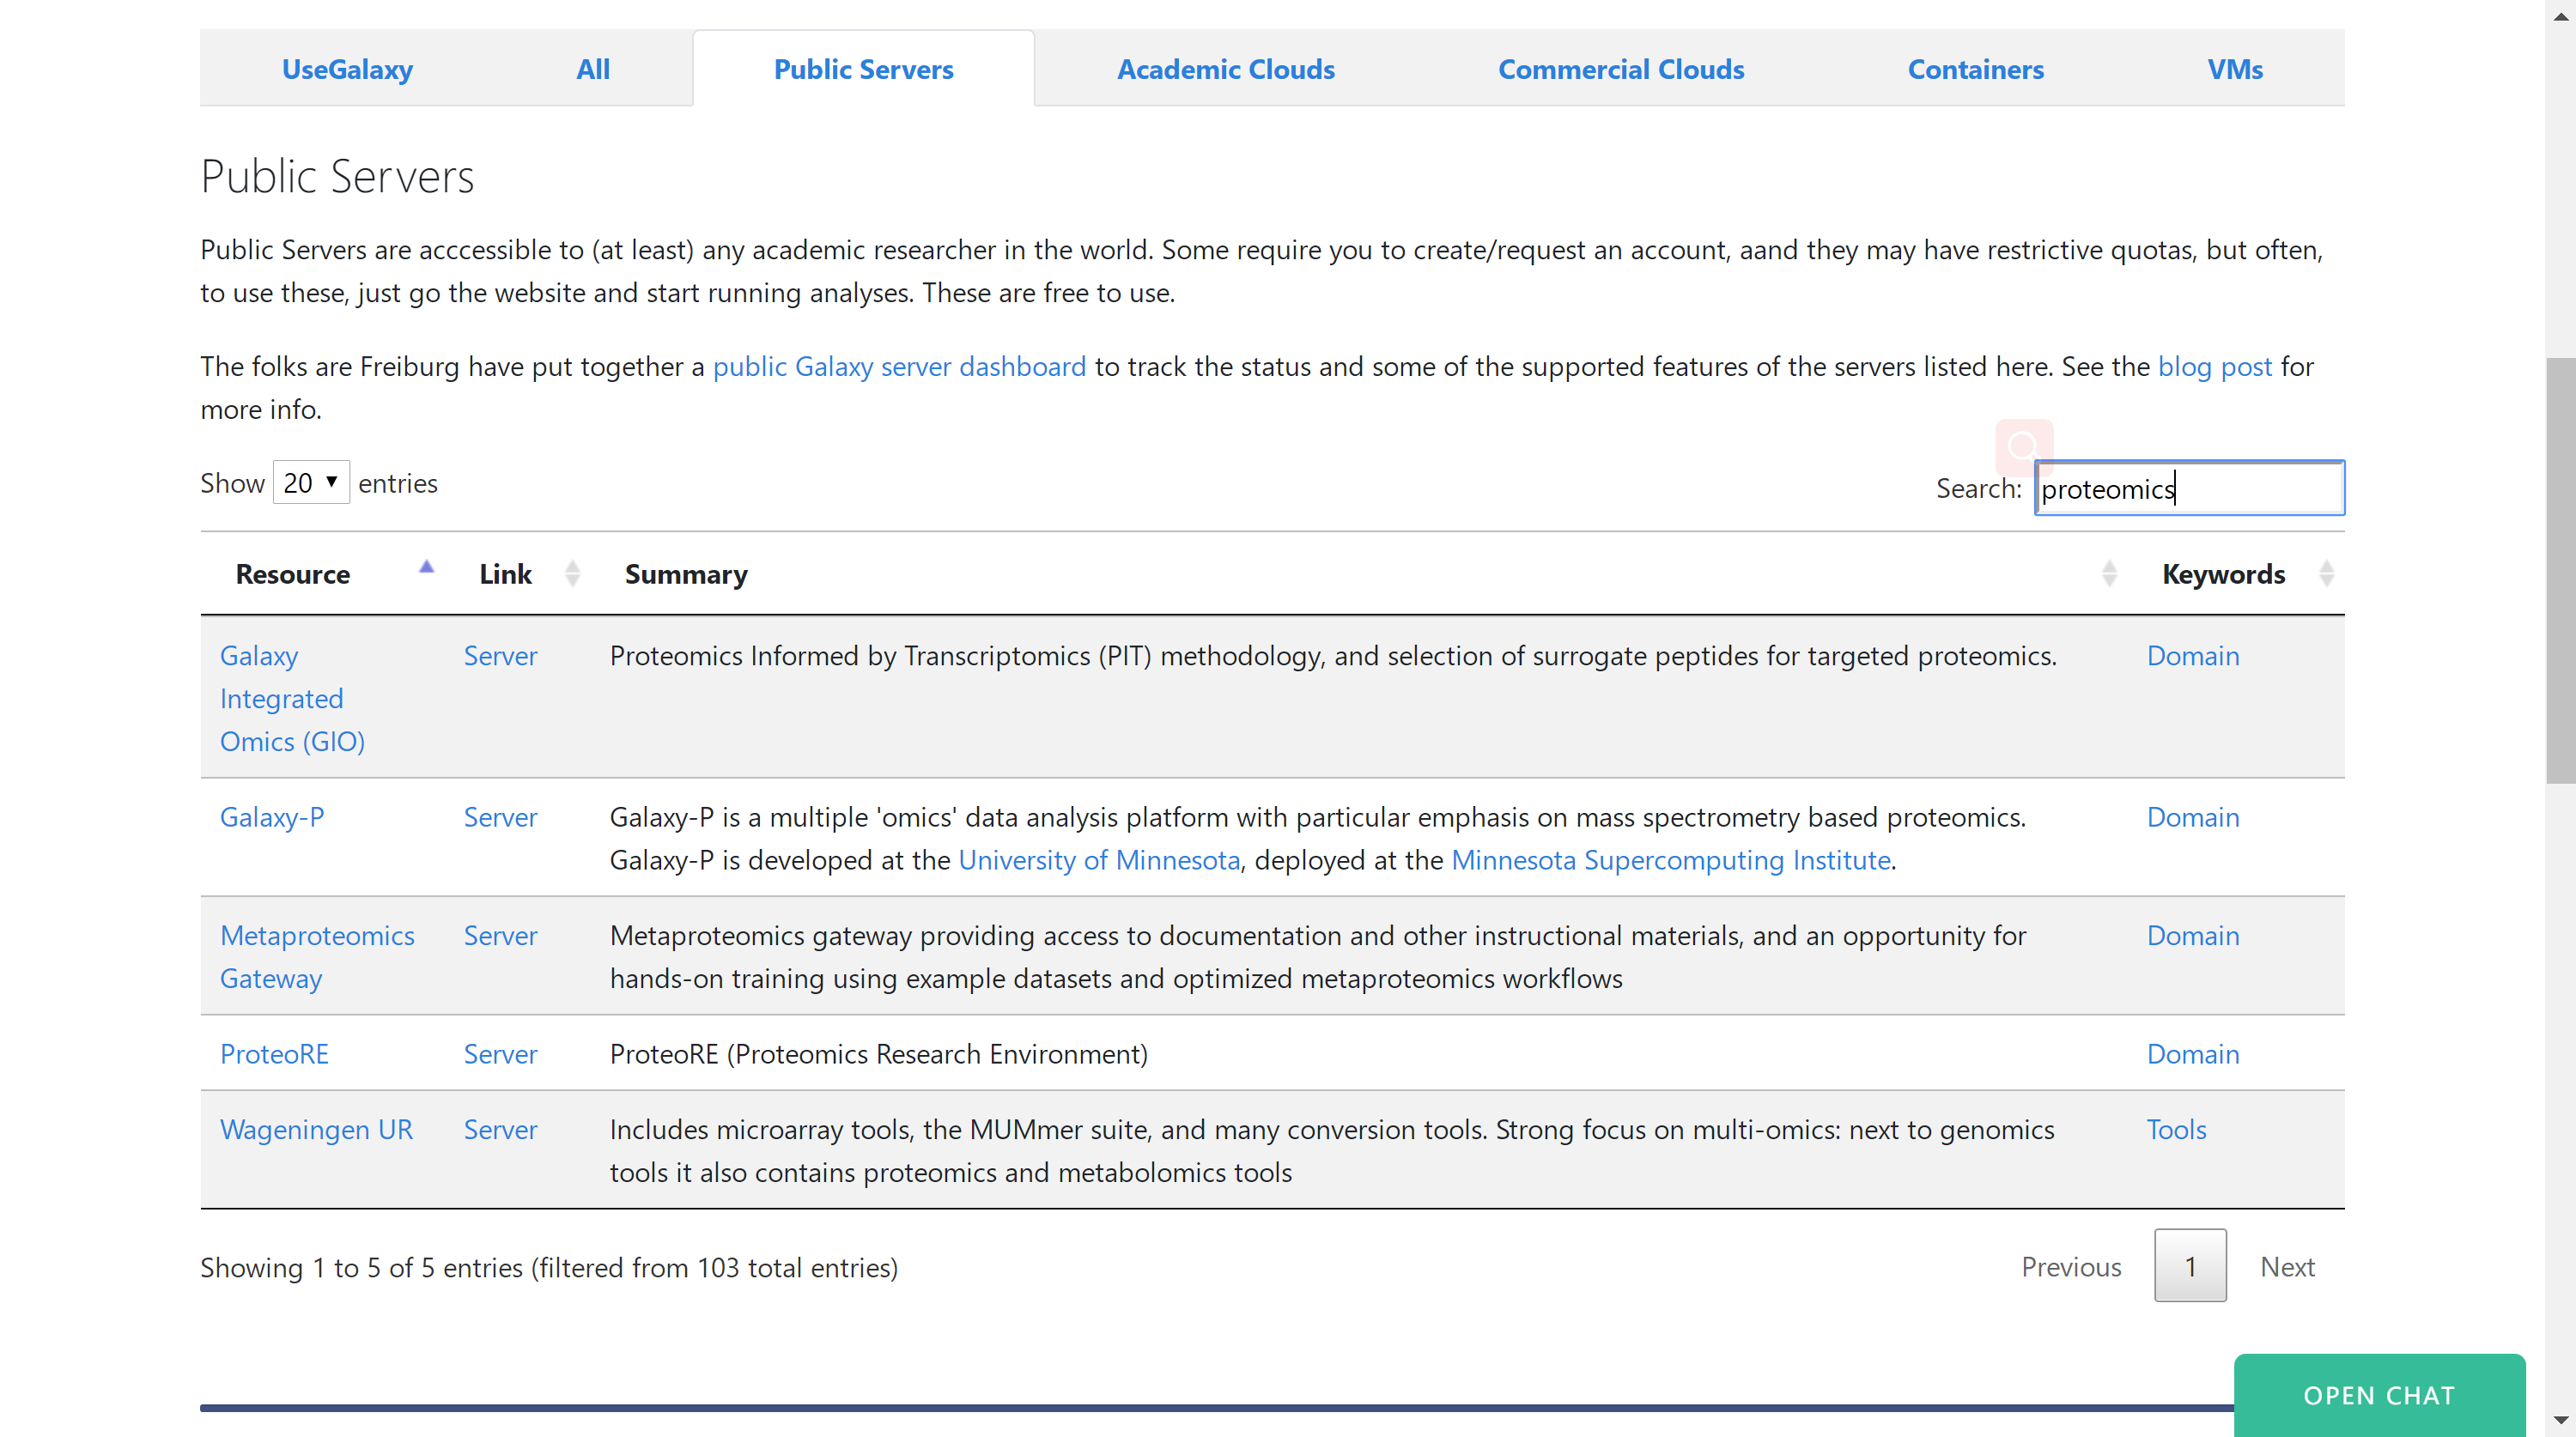Click the Summary column sort arrows
The width and height of the screenshot is (2576, 1437).
pos(2109,574)
